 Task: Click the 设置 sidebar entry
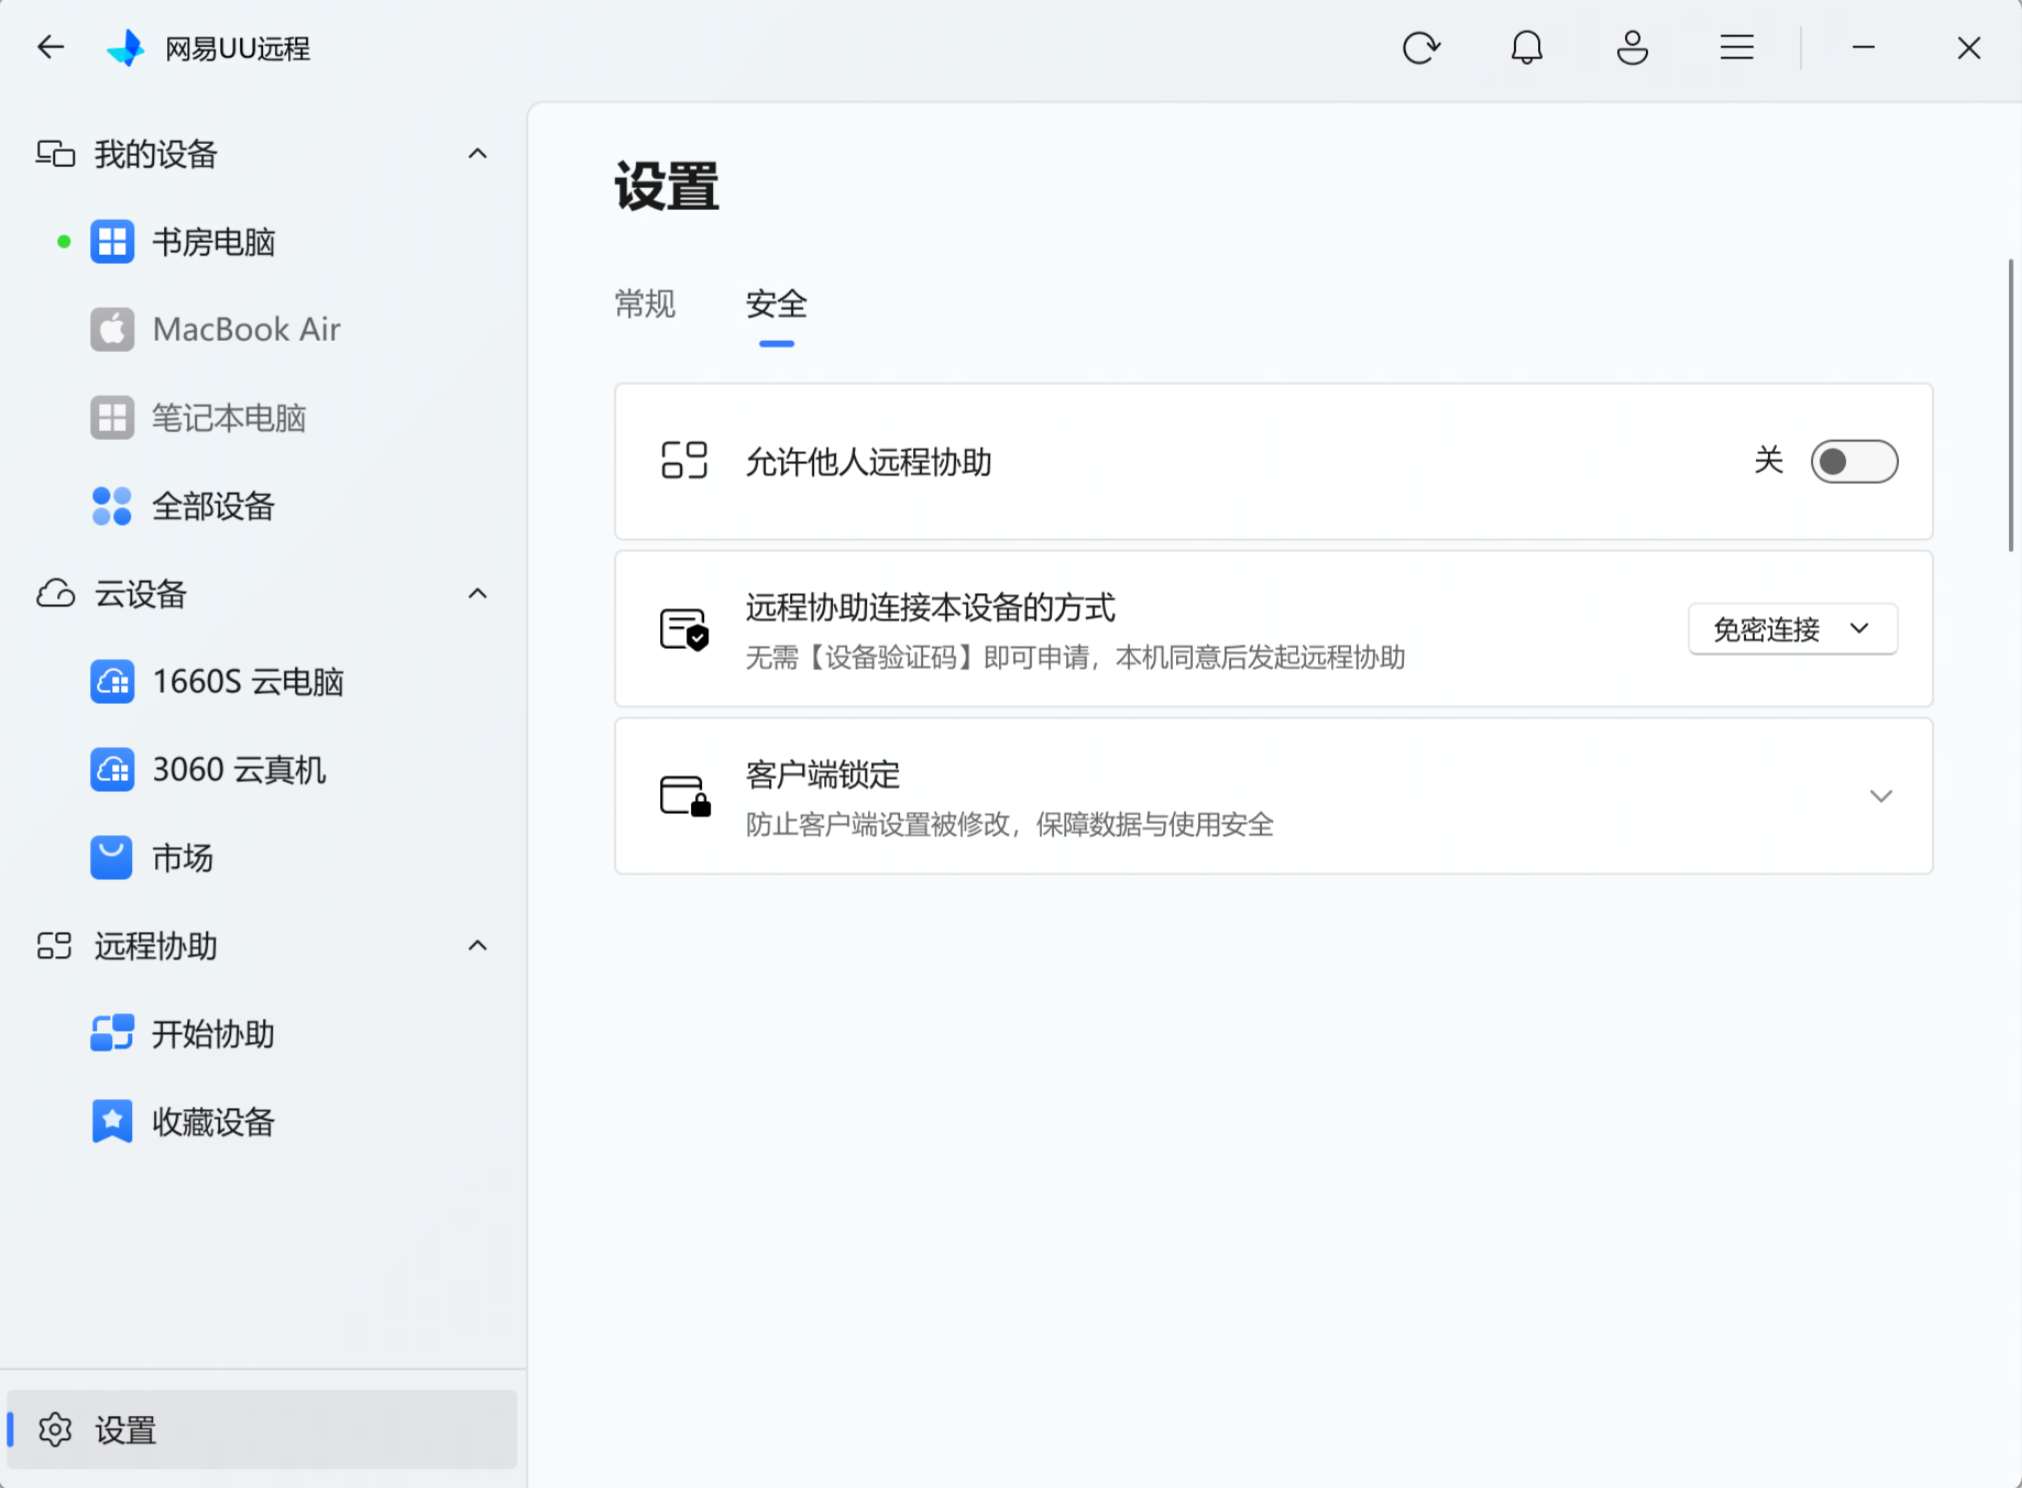pos(262,1430)
